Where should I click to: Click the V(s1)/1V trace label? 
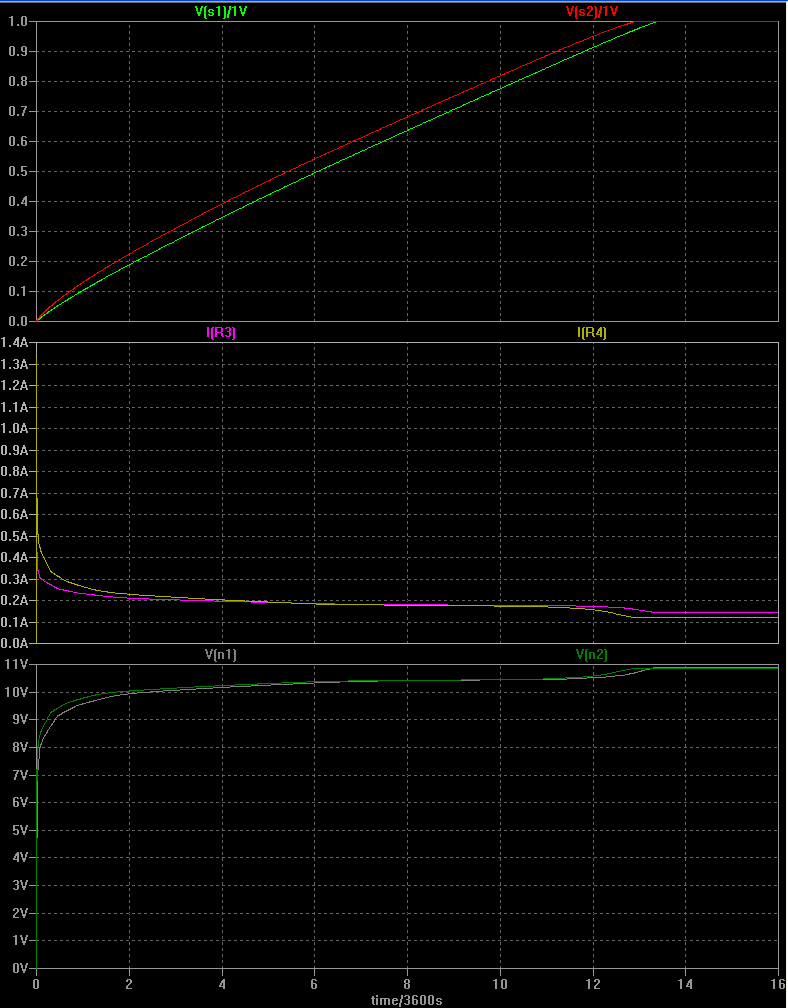pos(220,10)
